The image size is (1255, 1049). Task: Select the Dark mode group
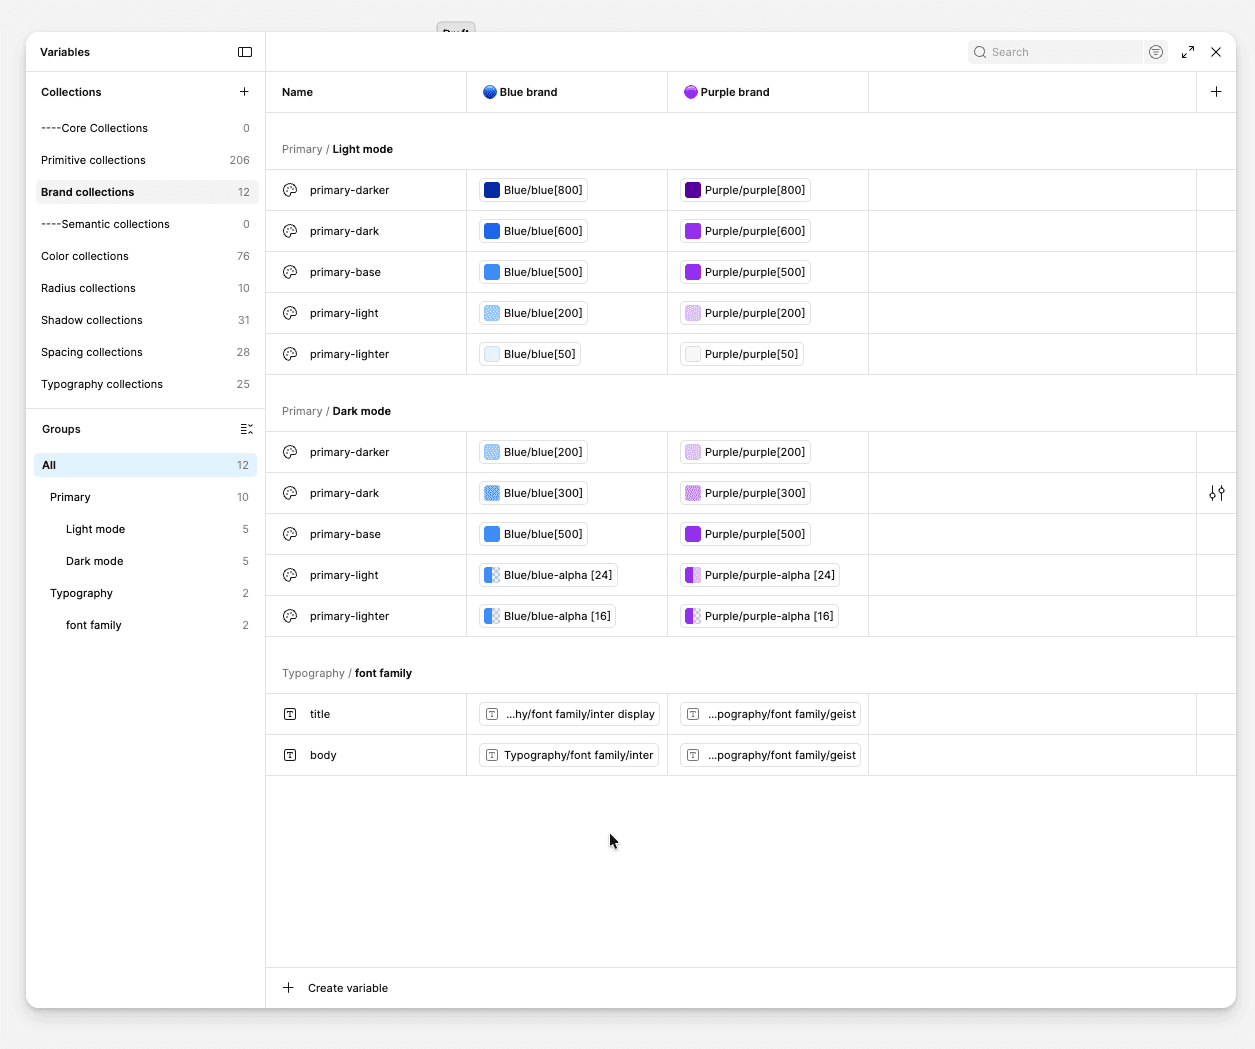click(x=146, y=561)
